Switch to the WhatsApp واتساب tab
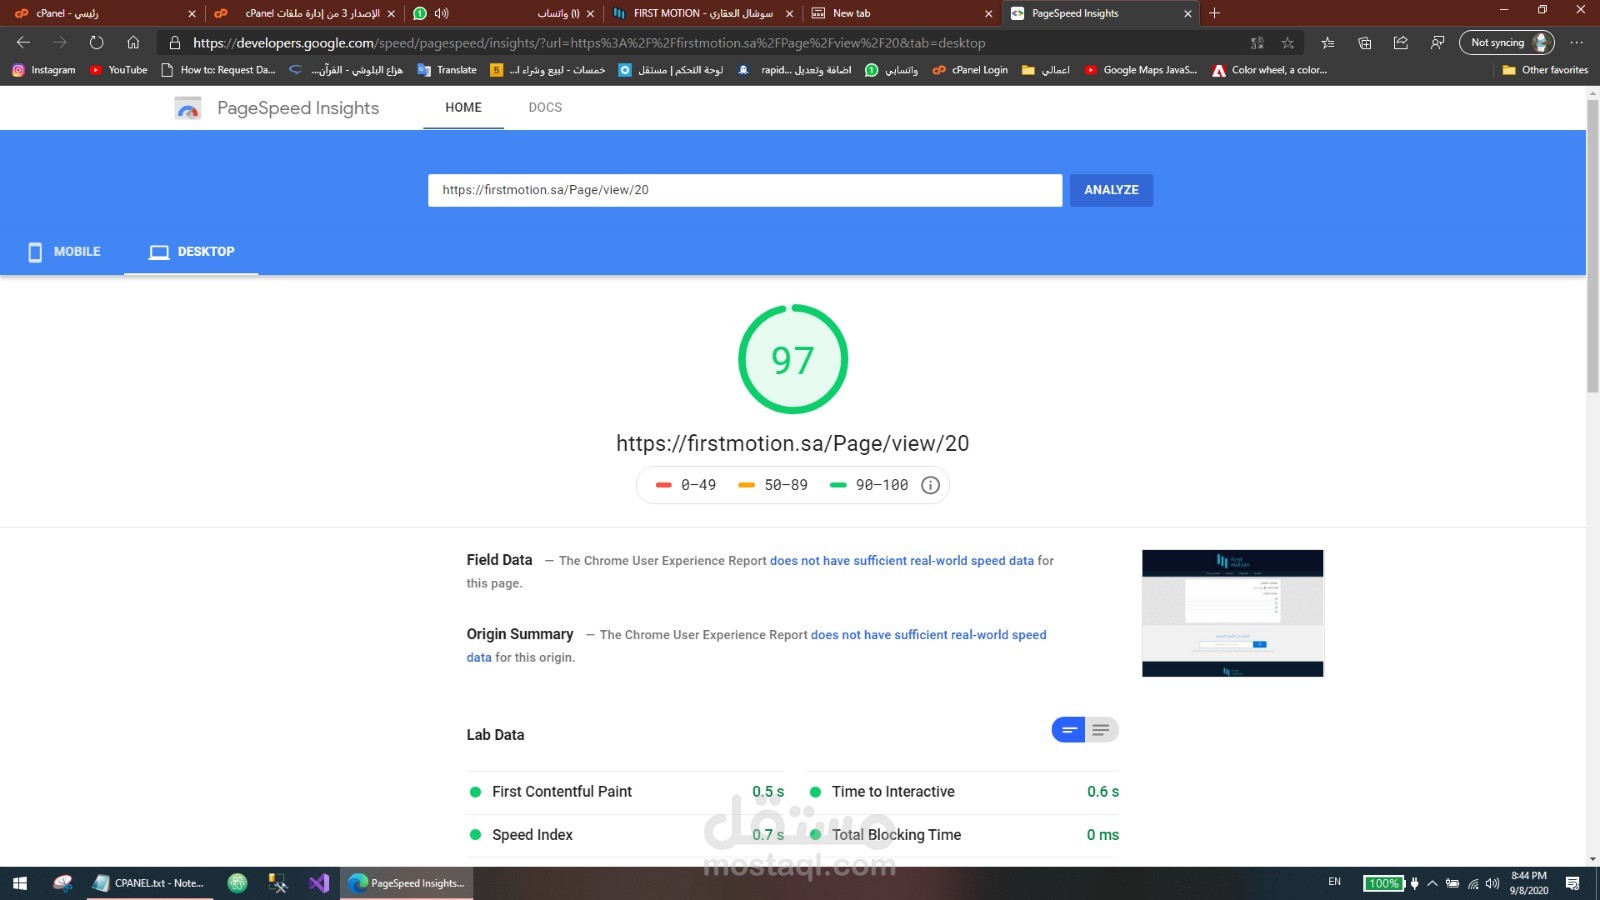 tap(505, 13)
